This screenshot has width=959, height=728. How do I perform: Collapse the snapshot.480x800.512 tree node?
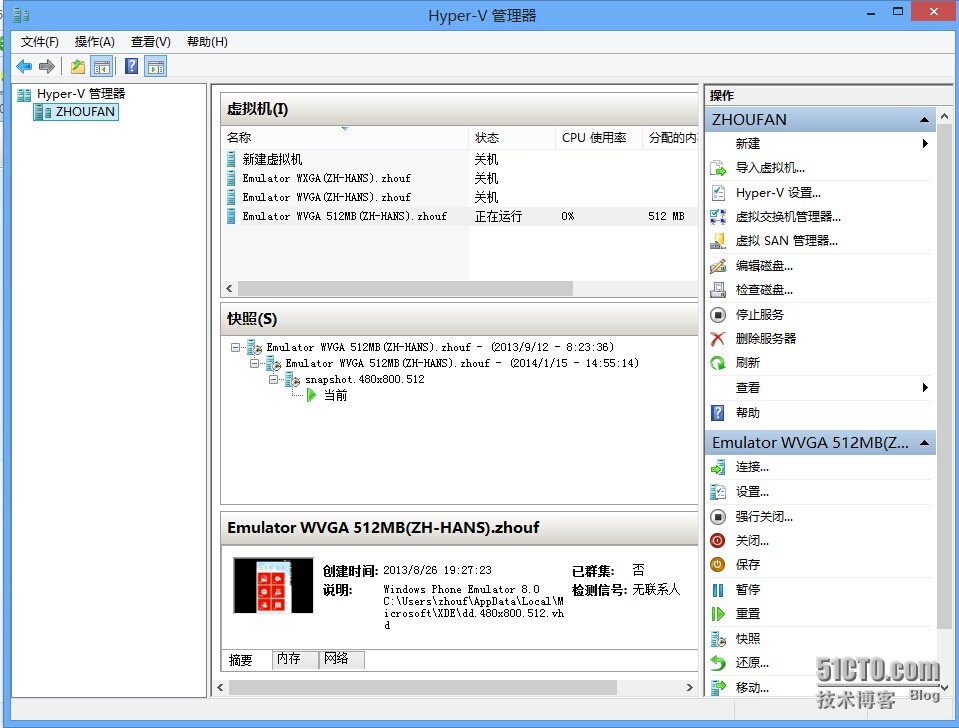click(x=273, y=379)
